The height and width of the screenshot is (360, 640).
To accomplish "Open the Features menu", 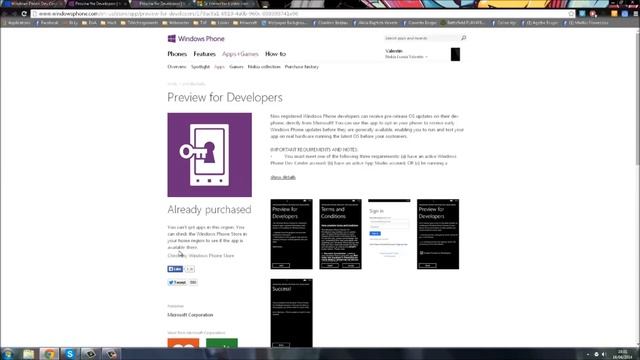I will tap(204, 54).
